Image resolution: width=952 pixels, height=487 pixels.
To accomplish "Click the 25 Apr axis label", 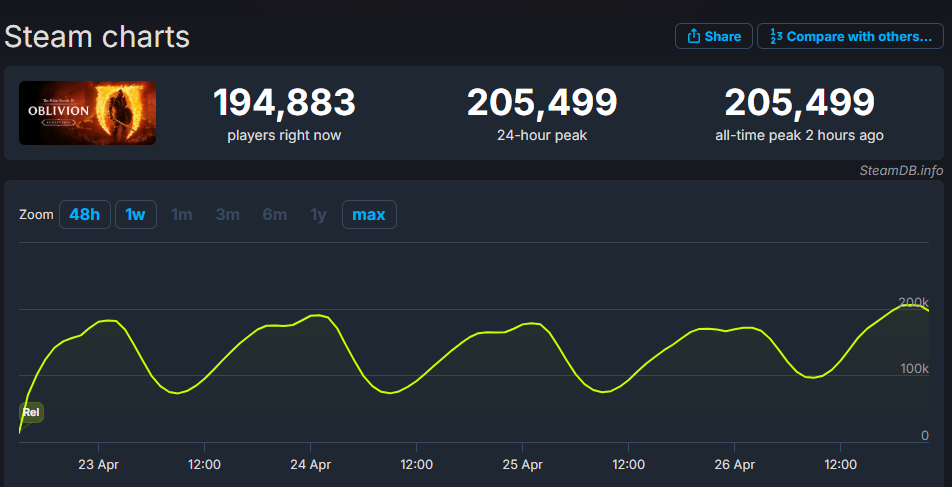I will click(x=522, y=465).
